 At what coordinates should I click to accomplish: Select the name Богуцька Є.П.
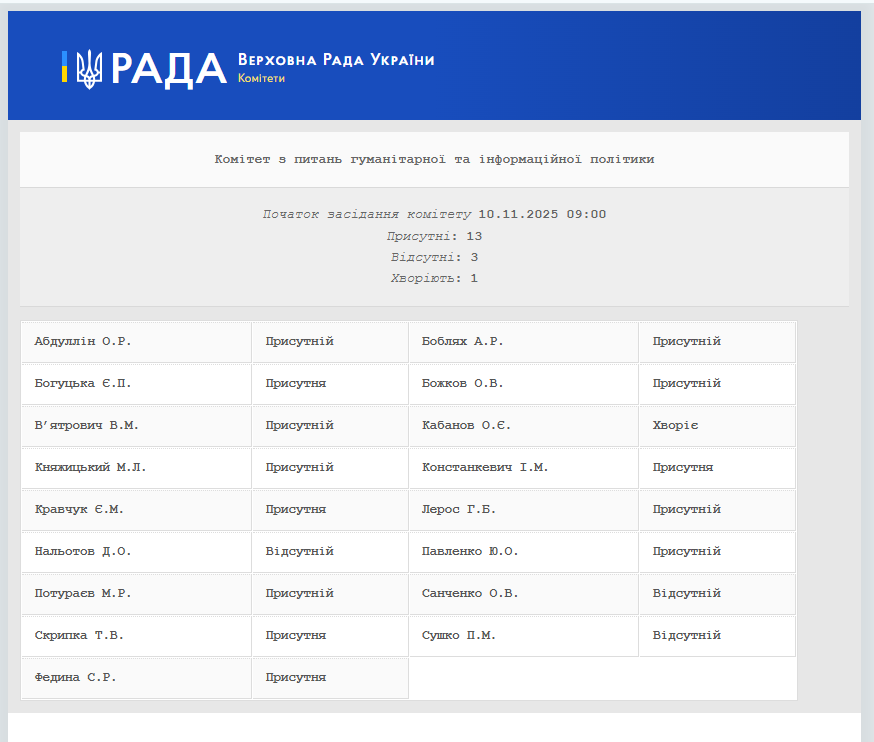82,384
